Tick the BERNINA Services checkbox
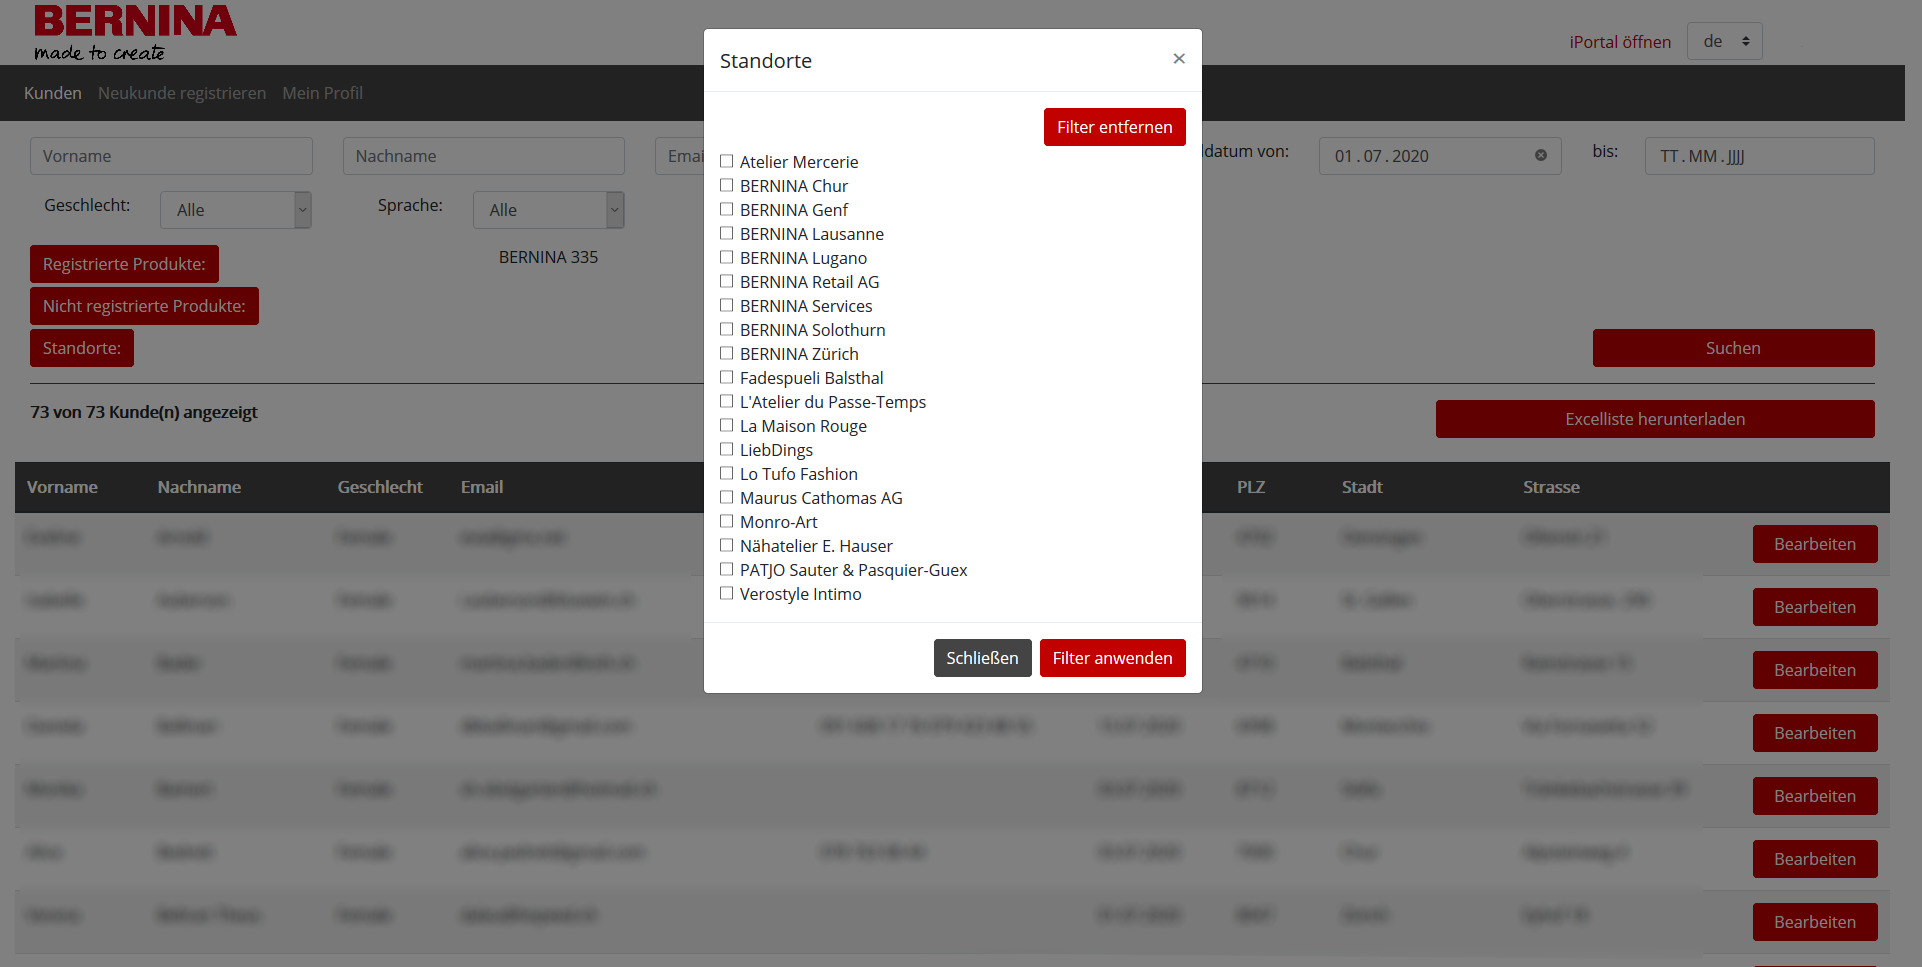 pos(727,305)
